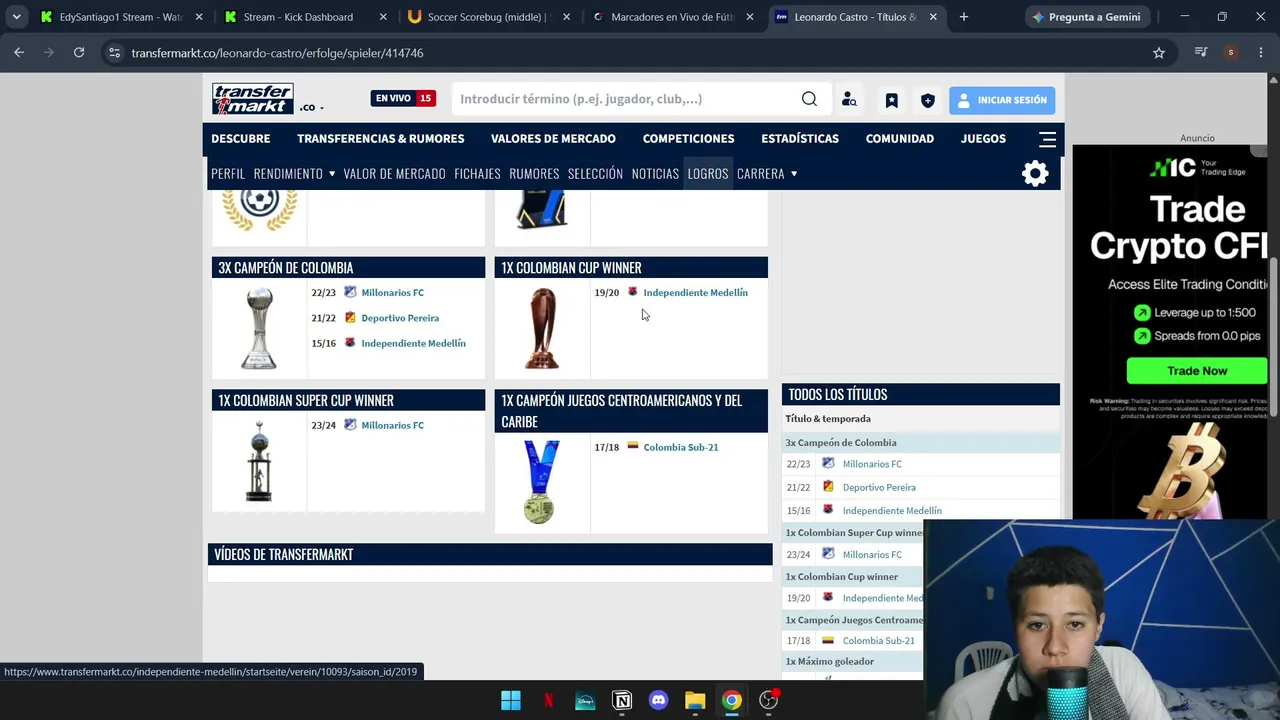
Task: Open TRANSFERENCIAS & RUMORES menu
Action: click(x=381, y=139)
